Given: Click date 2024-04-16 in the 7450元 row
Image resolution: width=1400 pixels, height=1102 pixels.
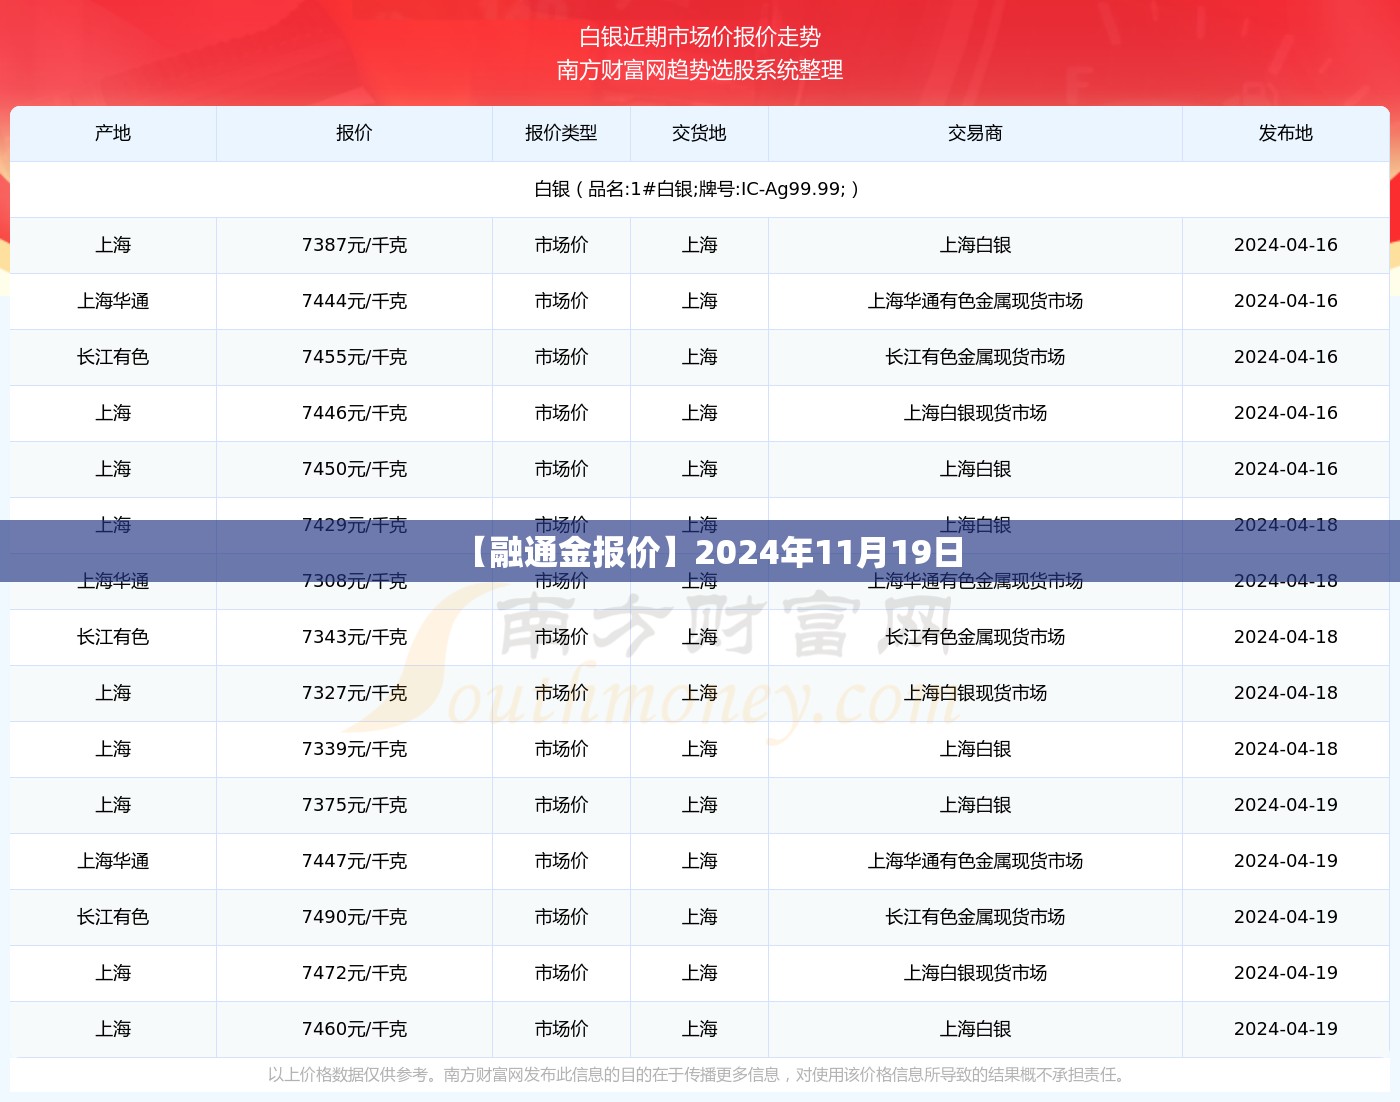Looking at the screenshot, I should pyautogui.click(x=1285, y=469).
